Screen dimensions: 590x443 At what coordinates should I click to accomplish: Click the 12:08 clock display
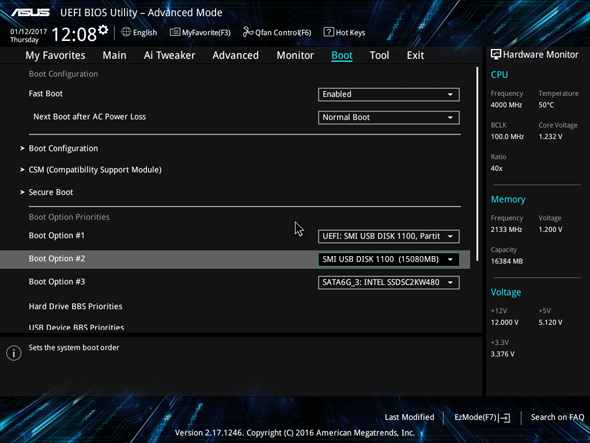74,35
